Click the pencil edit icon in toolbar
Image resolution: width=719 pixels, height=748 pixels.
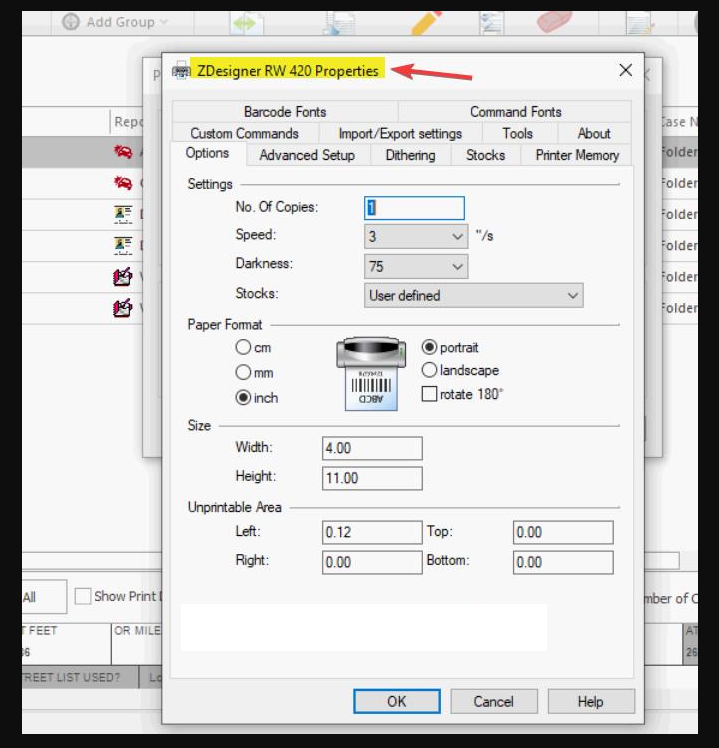[x=427, y=20]
